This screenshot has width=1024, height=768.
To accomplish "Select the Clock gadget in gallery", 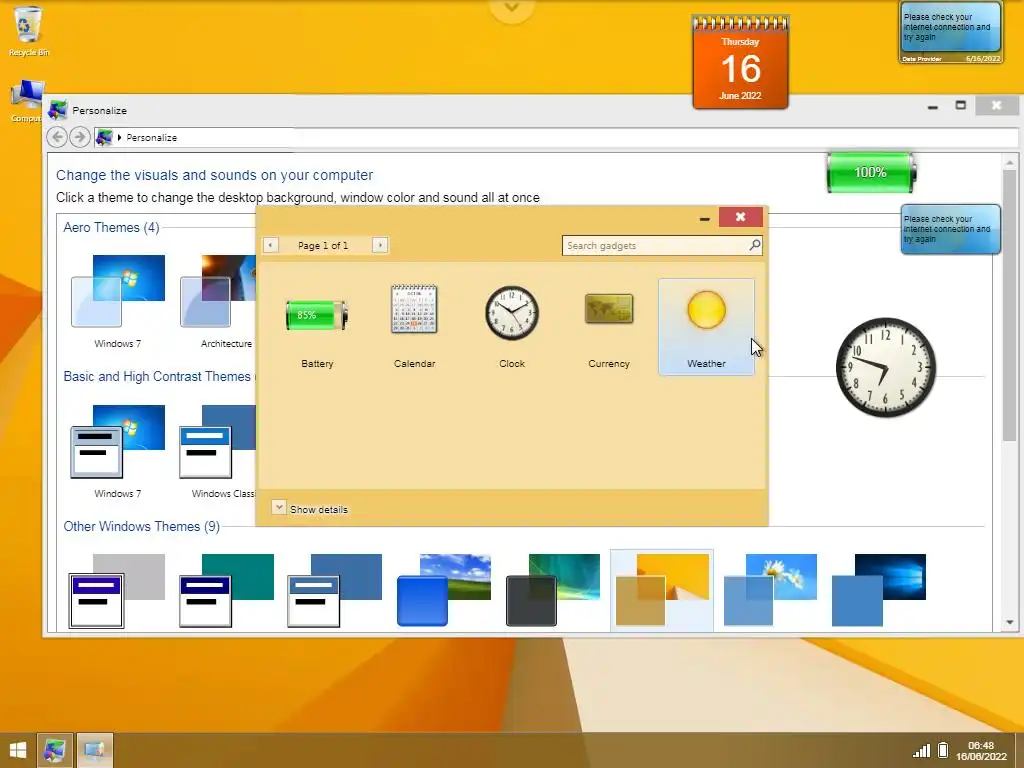I will tap(512, 327).
